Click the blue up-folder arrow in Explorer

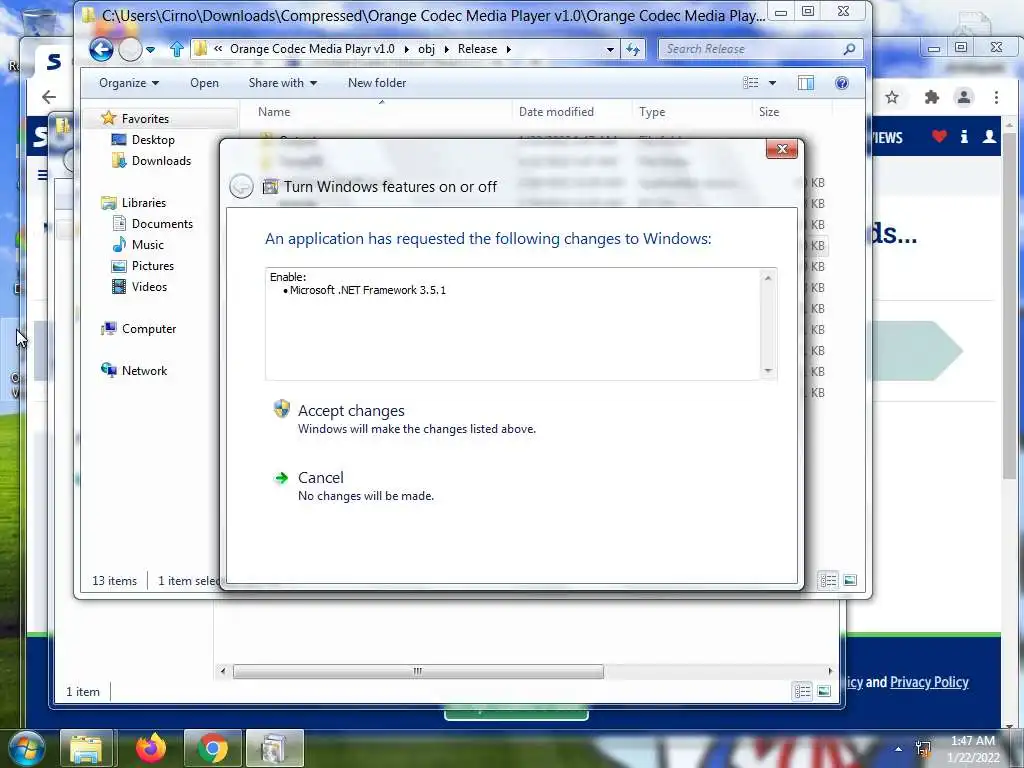176,49
